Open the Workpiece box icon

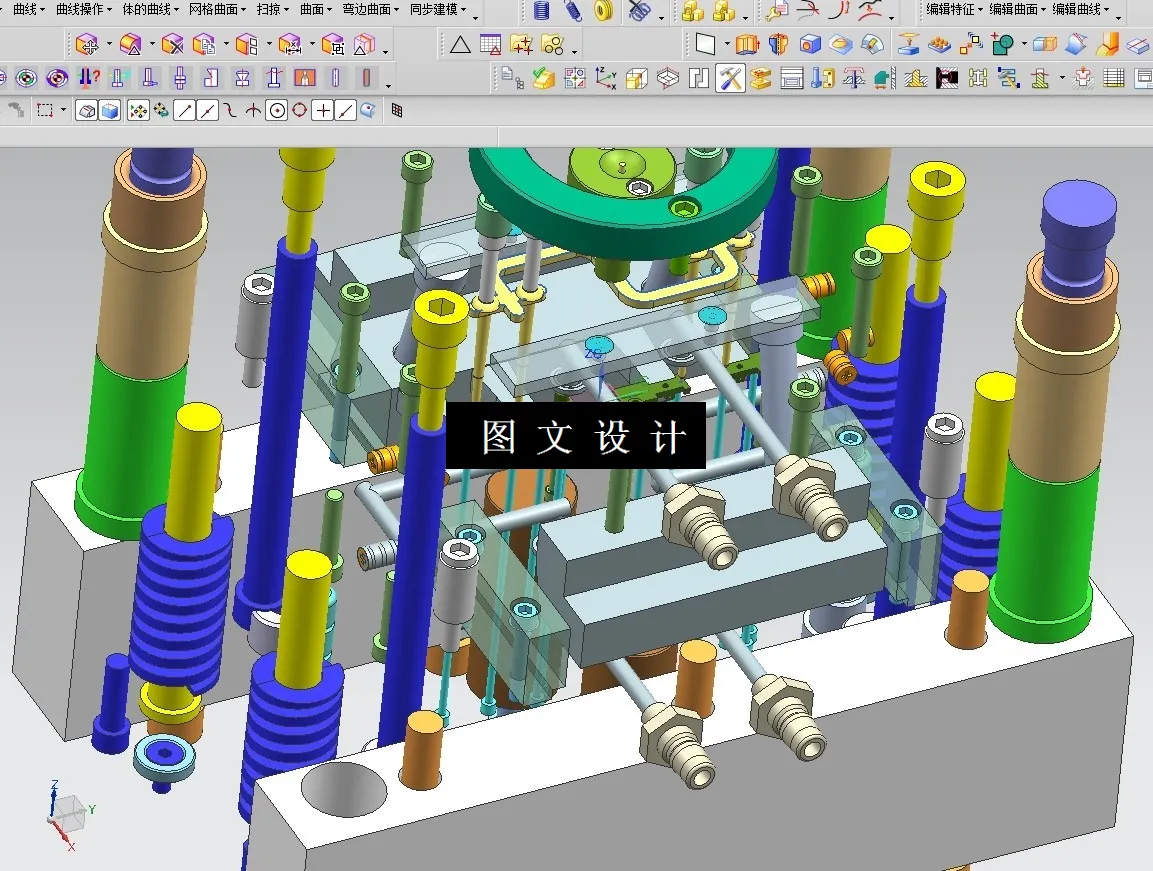(637, 78)
